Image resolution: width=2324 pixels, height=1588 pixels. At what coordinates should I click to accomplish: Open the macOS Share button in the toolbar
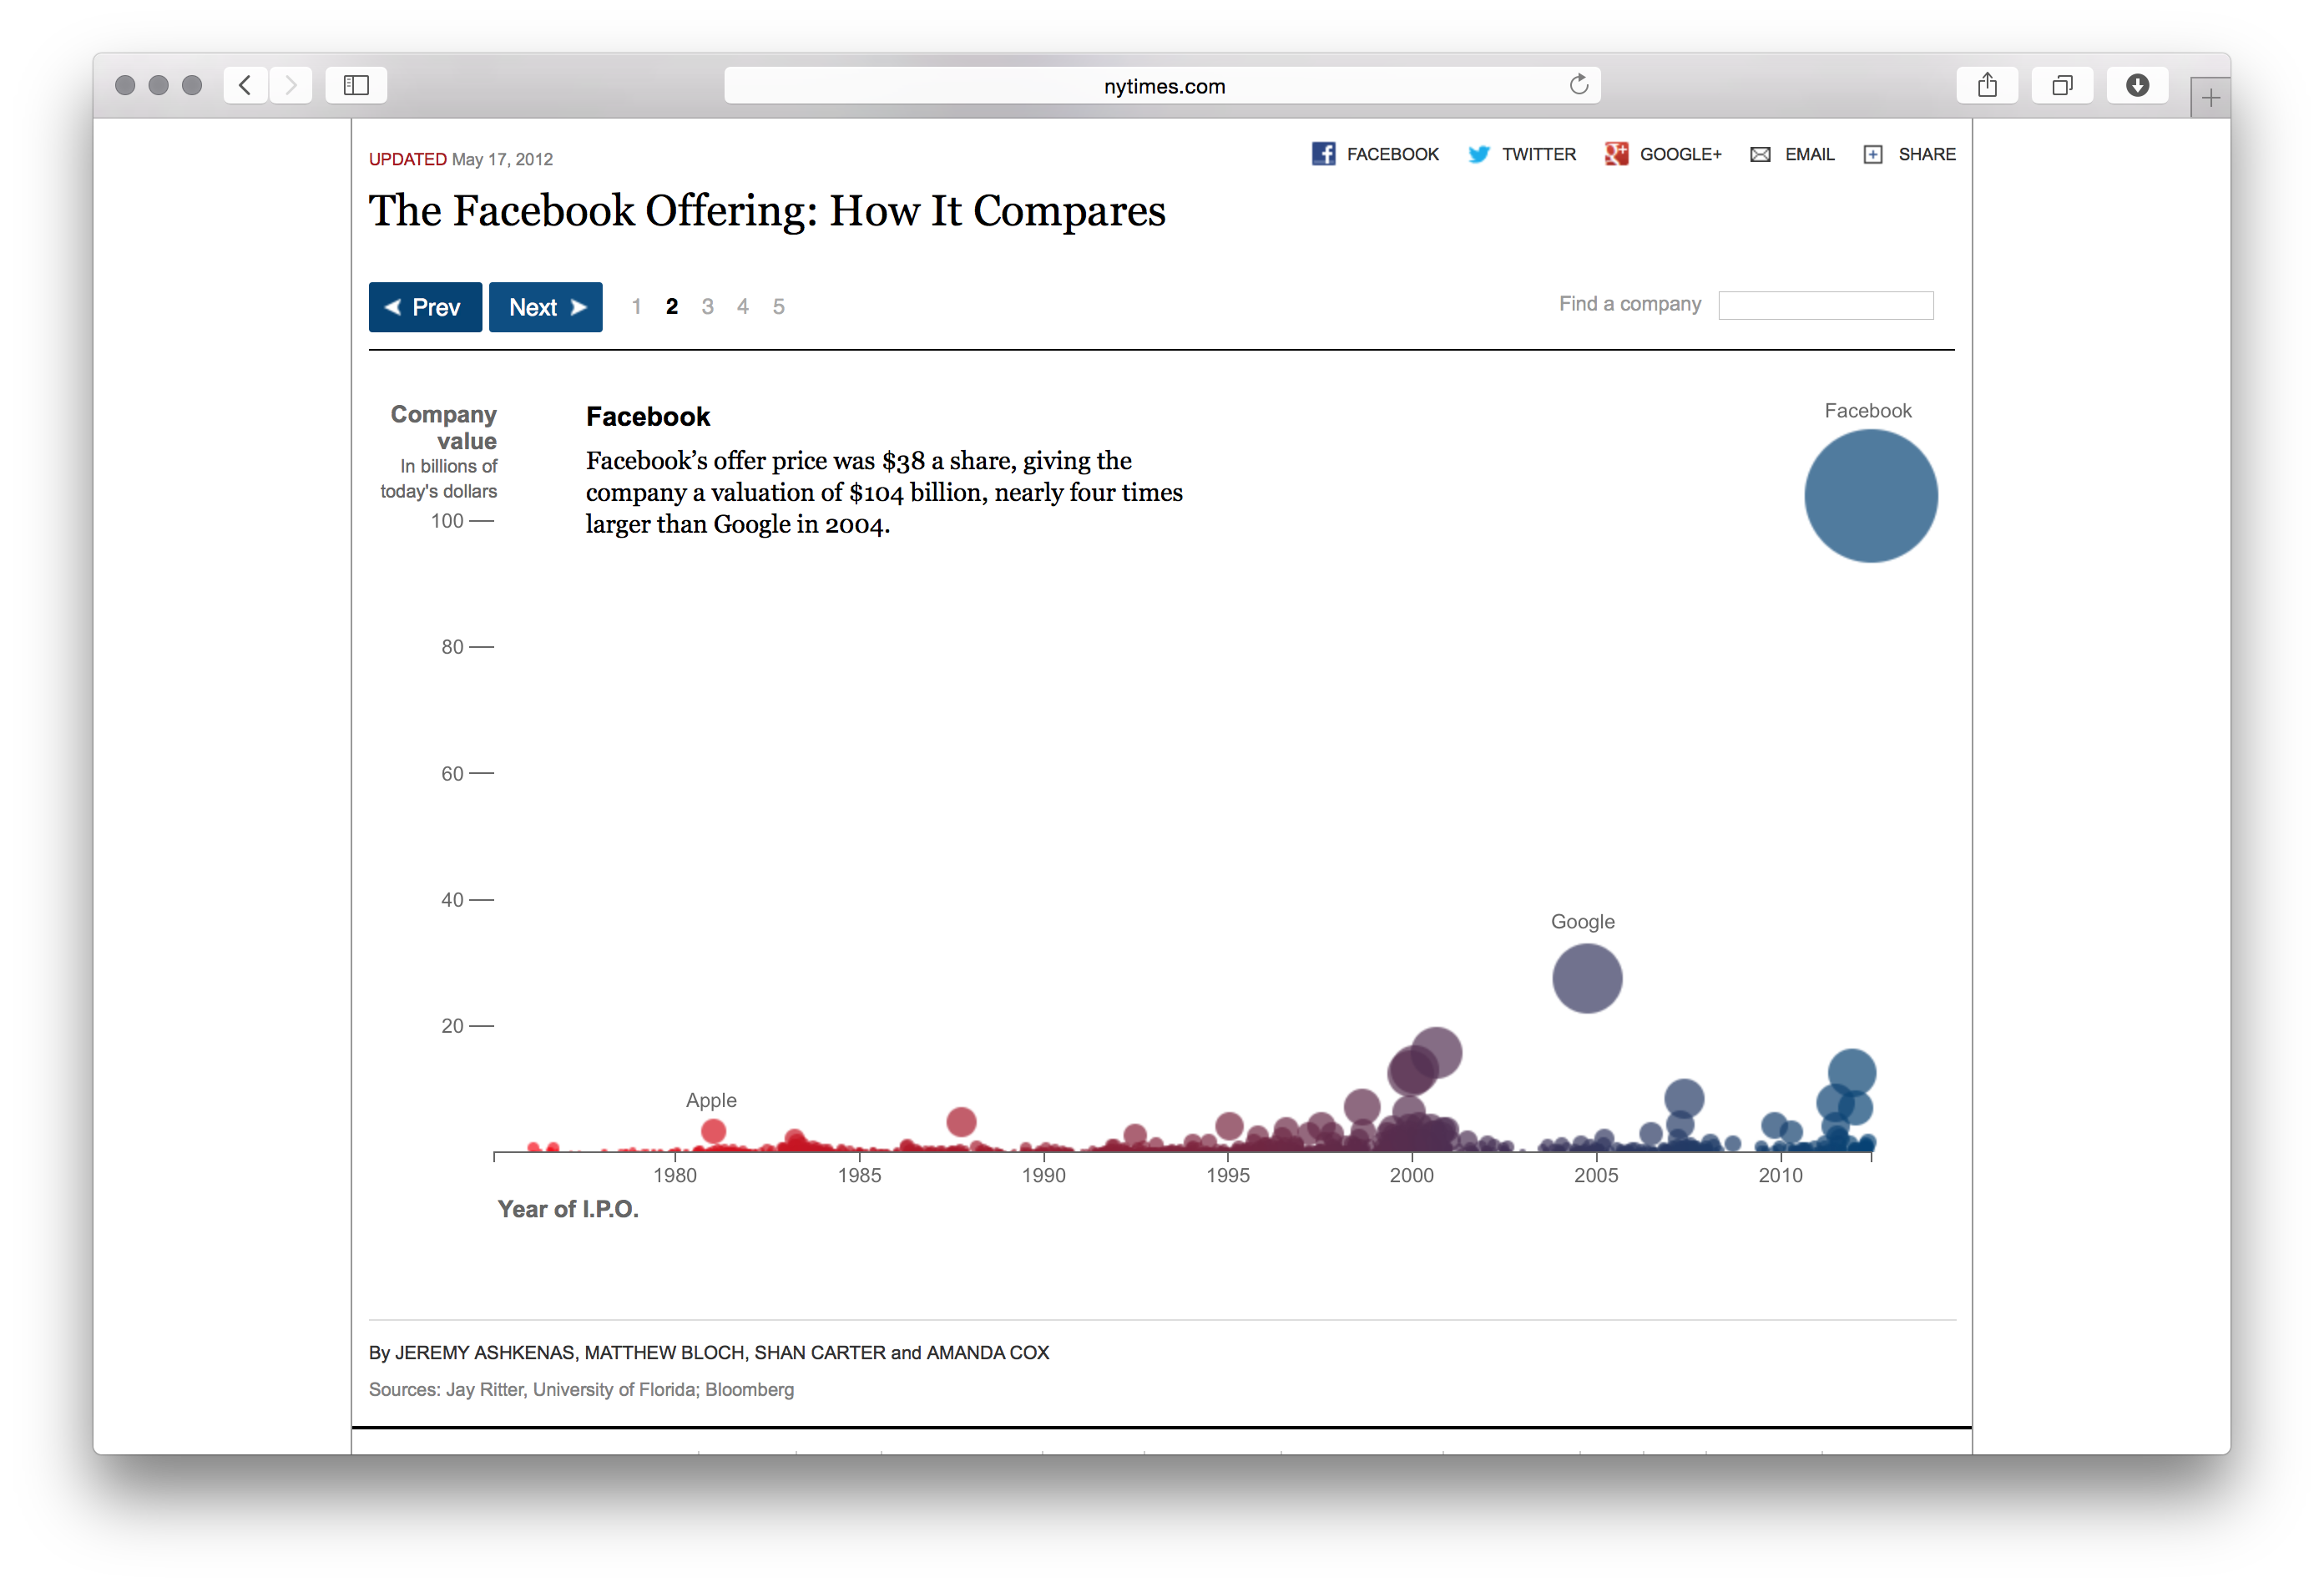coord(1987,85)
